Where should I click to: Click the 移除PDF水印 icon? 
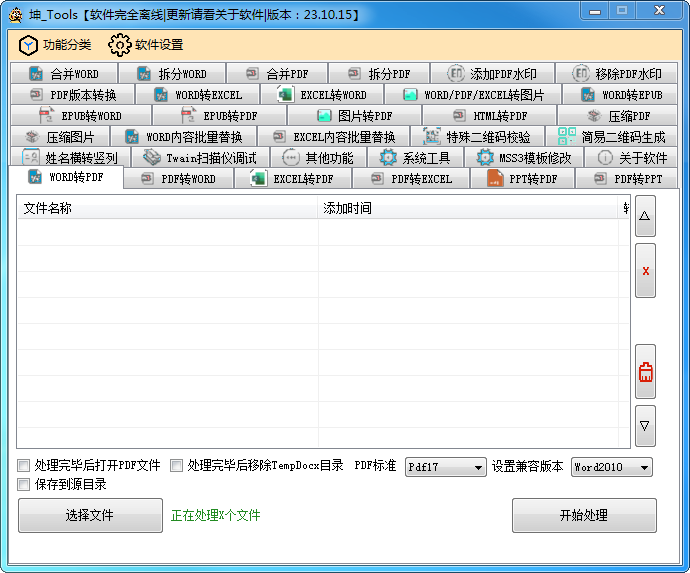[x=580, y=73]
